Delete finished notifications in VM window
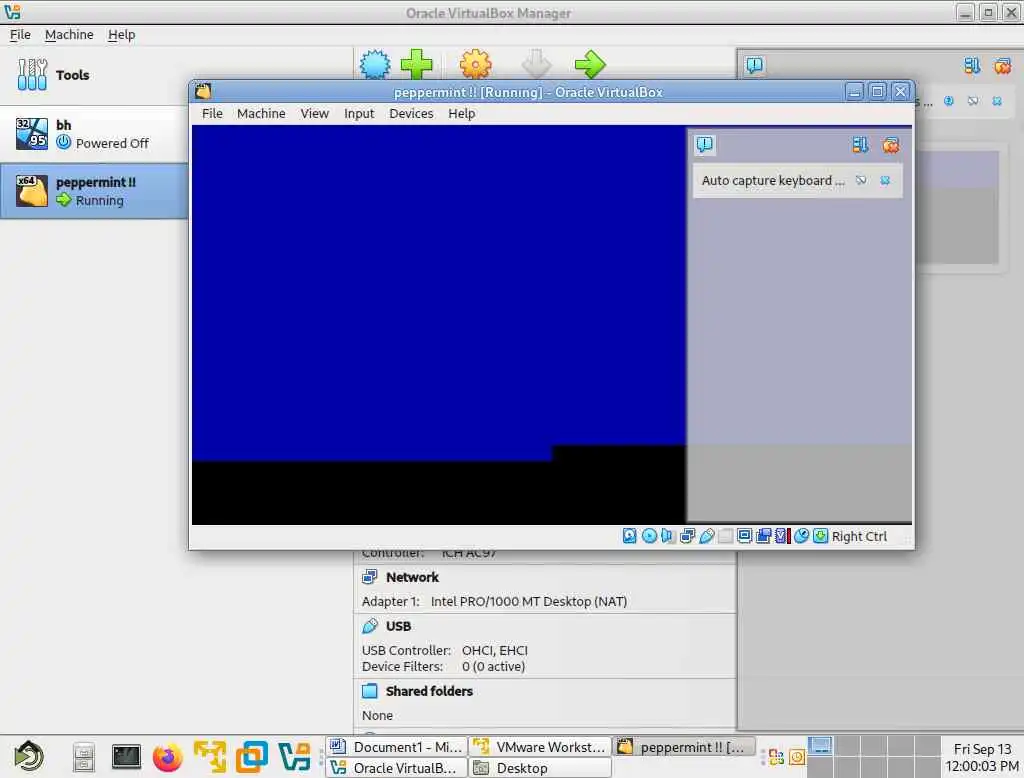Viewport: 1024px width, 778px height. (891, 145)
